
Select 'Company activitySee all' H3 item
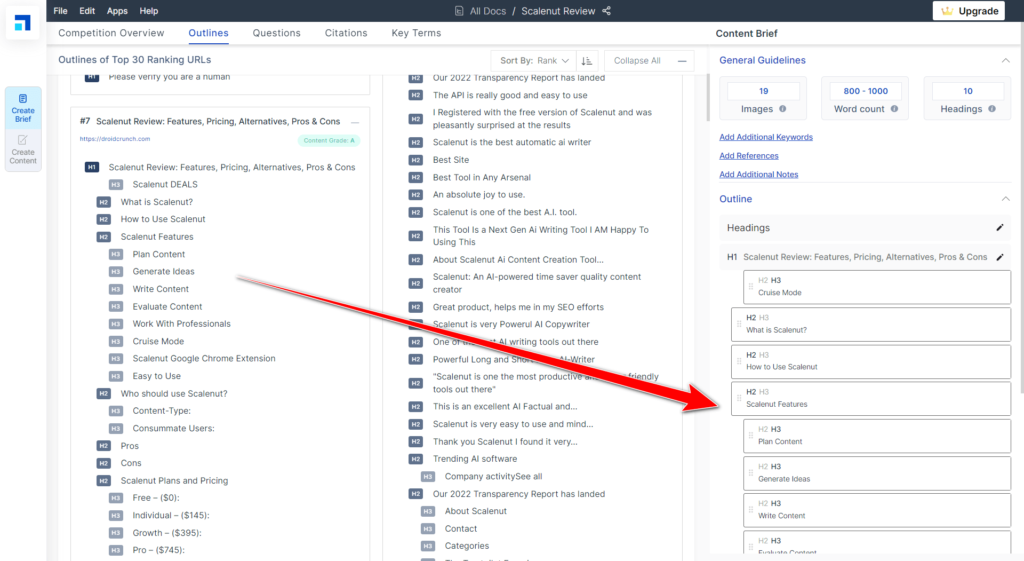pos(493,477)
